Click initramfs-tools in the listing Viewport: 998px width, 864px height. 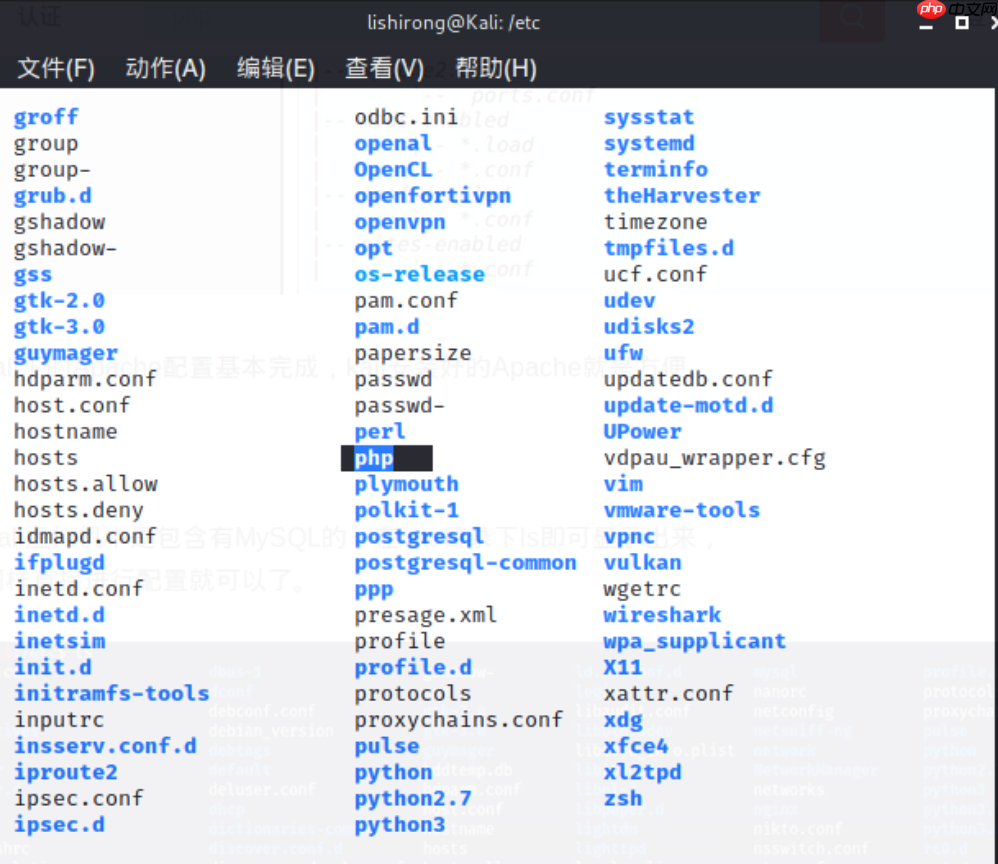click(111, 693)
